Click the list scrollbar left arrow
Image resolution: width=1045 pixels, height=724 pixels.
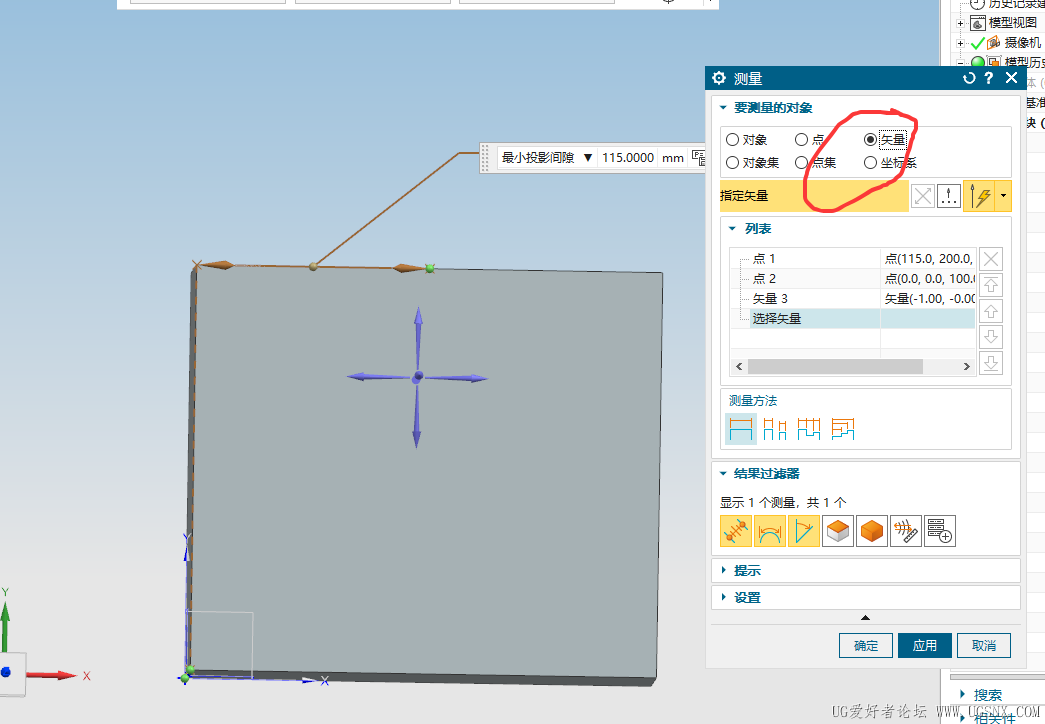738,367
